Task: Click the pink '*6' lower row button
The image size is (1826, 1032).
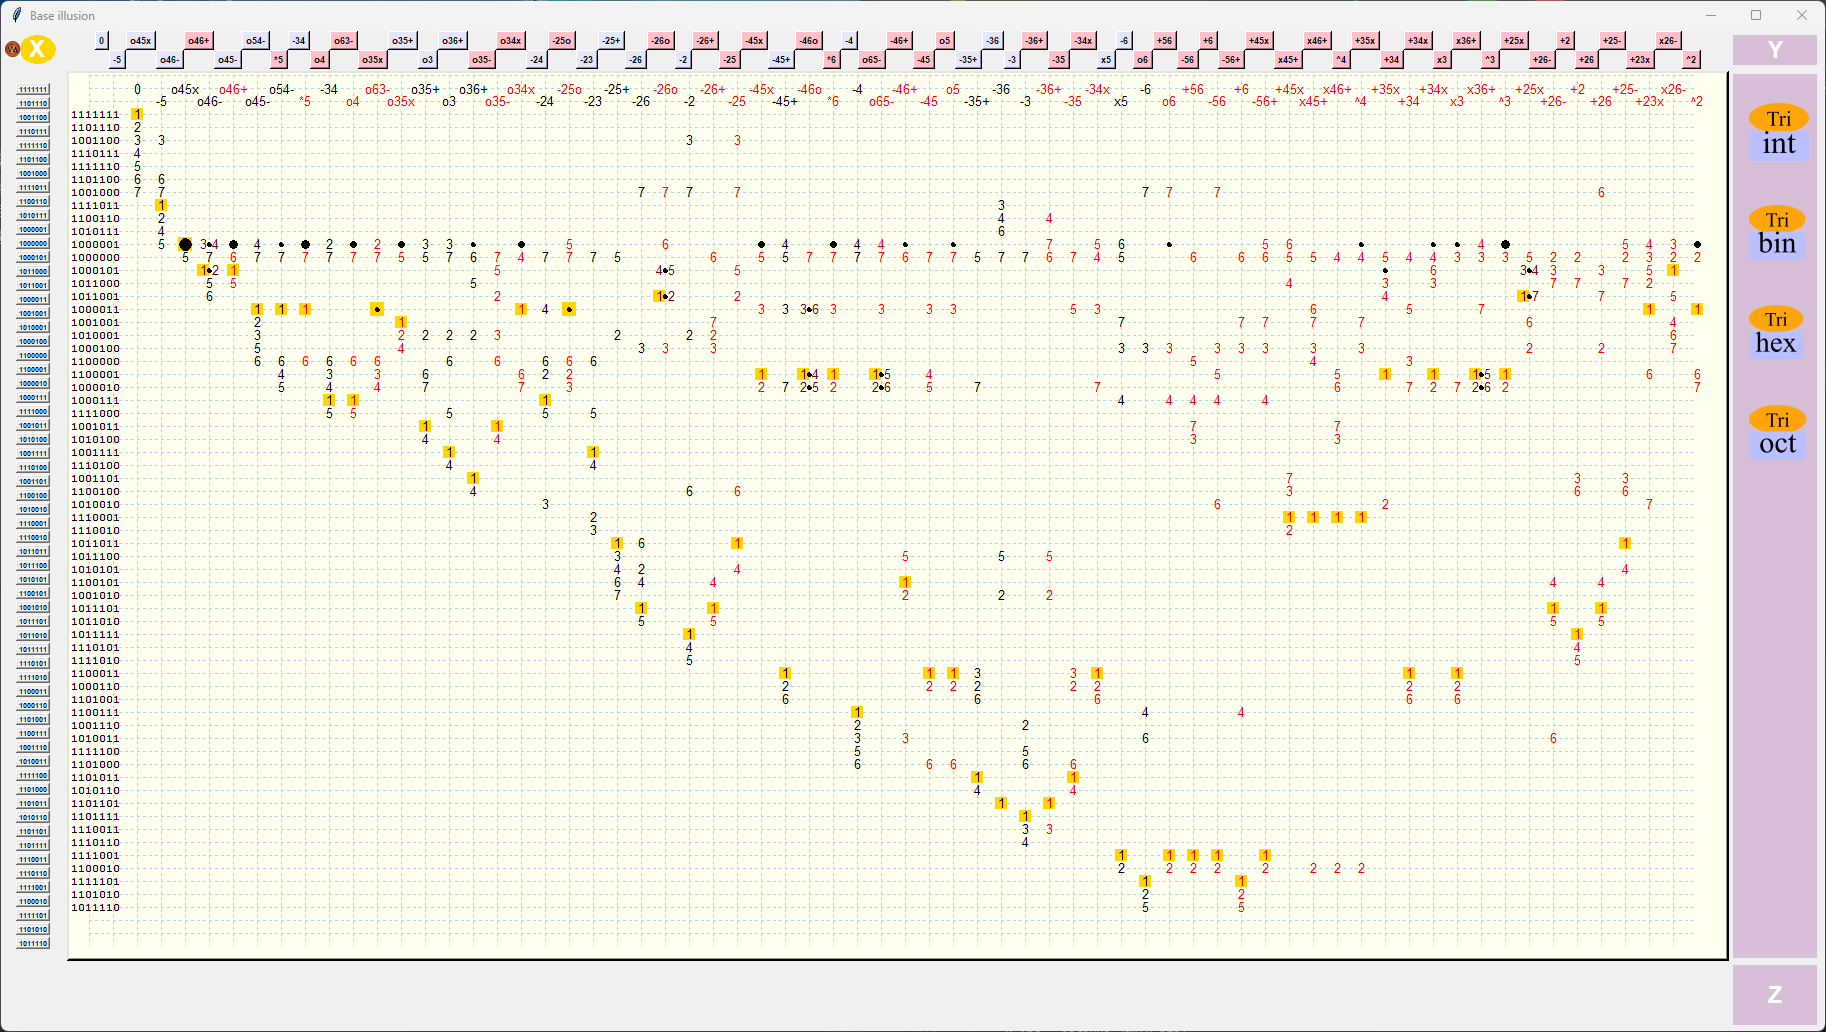Action: (x=832, y=59)
